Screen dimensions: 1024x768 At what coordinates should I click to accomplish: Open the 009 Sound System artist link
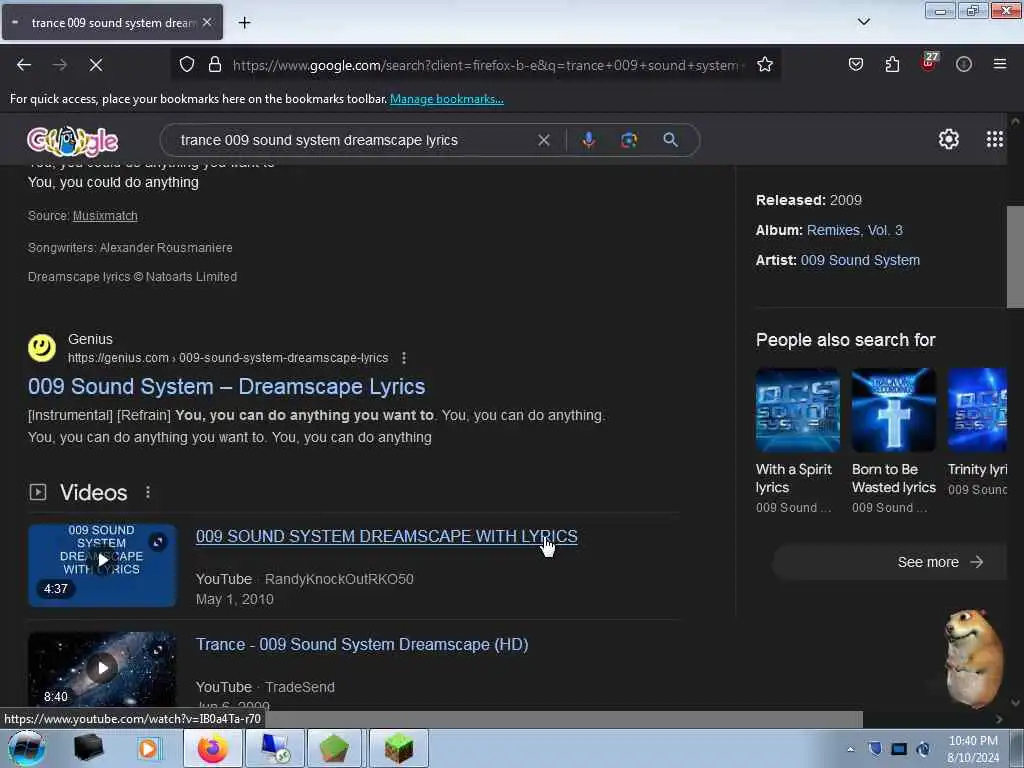click(860, 260)
